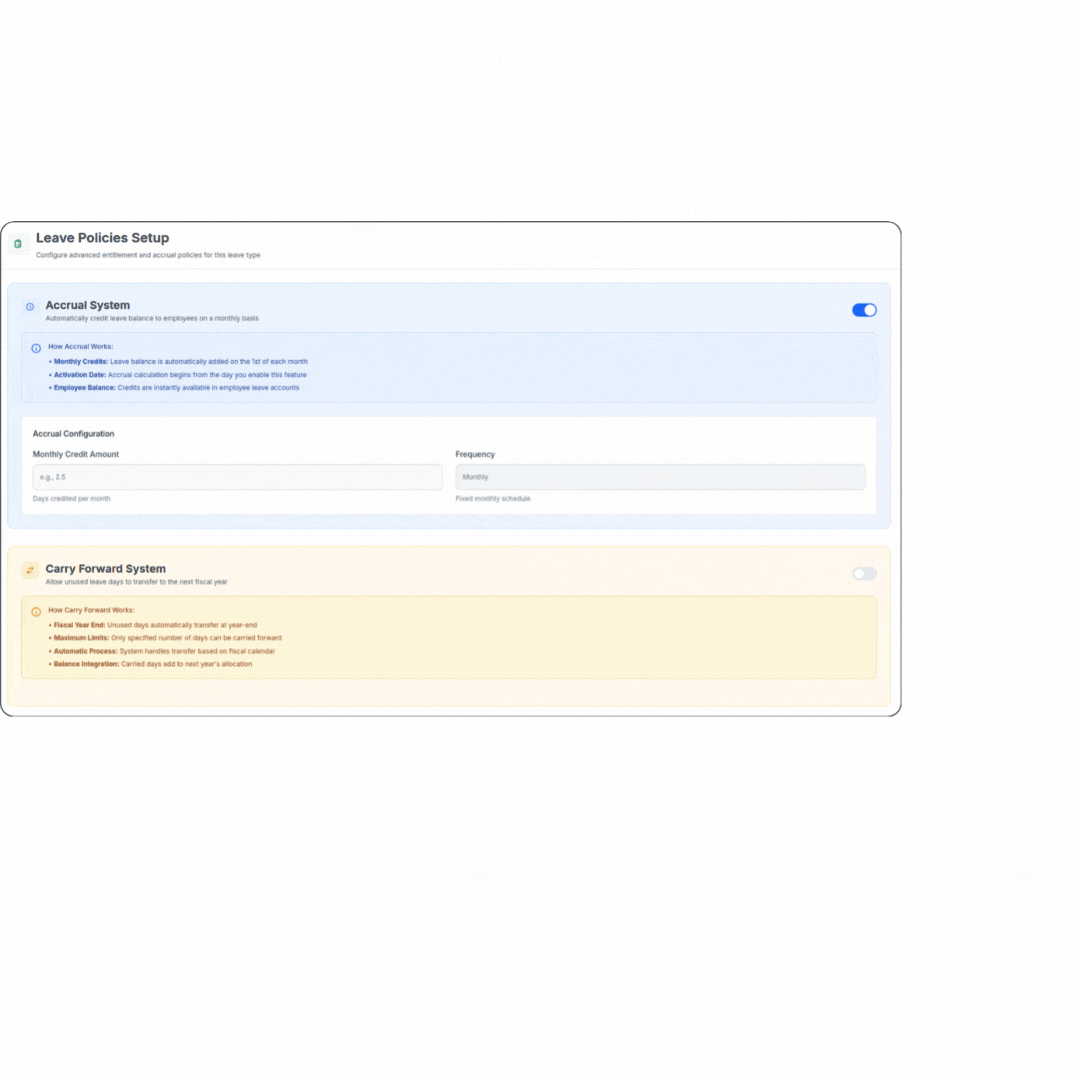The height and width of the screenshot is (1080, 1080).
Task: Turn off monthly leave accrual switch
Action: tap(864, 310)
